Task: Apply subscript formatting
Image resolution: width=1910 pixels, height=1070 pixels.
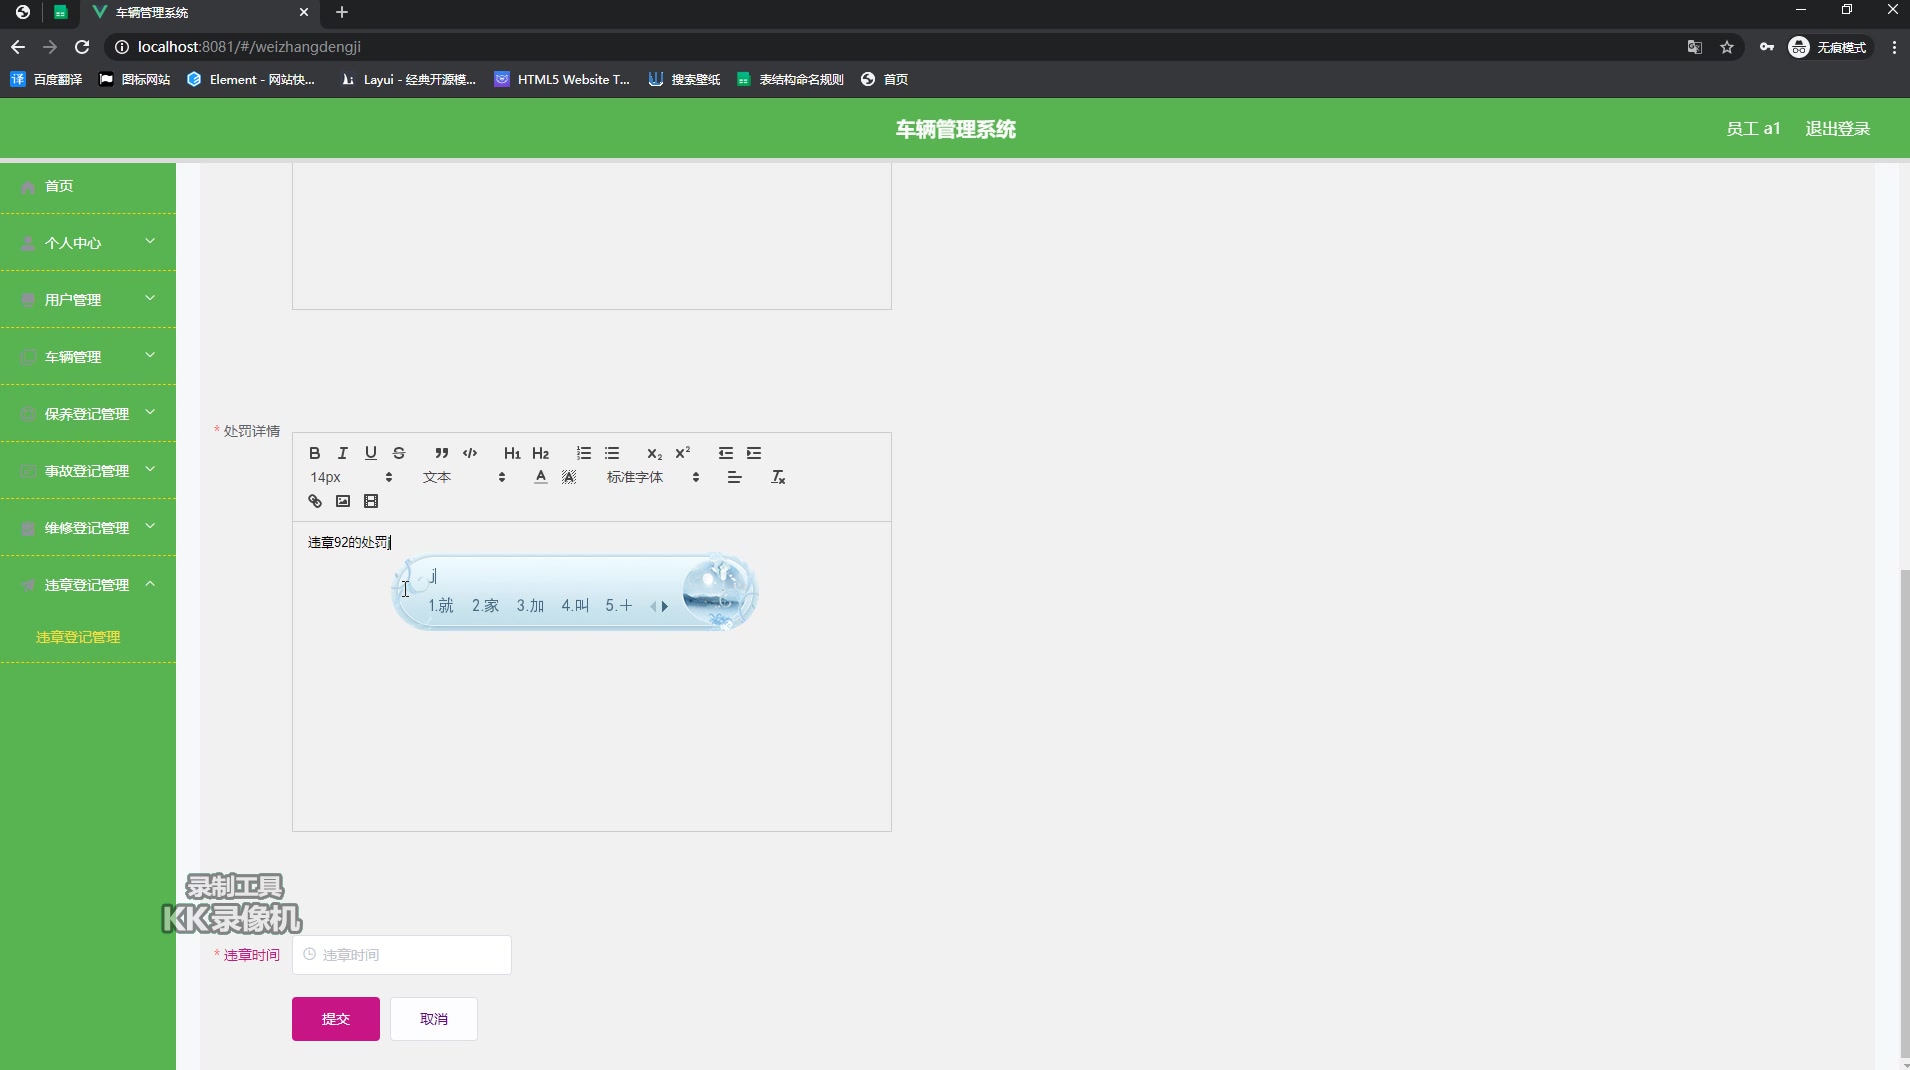Action: pyautogui.click(x=653, y=455)
